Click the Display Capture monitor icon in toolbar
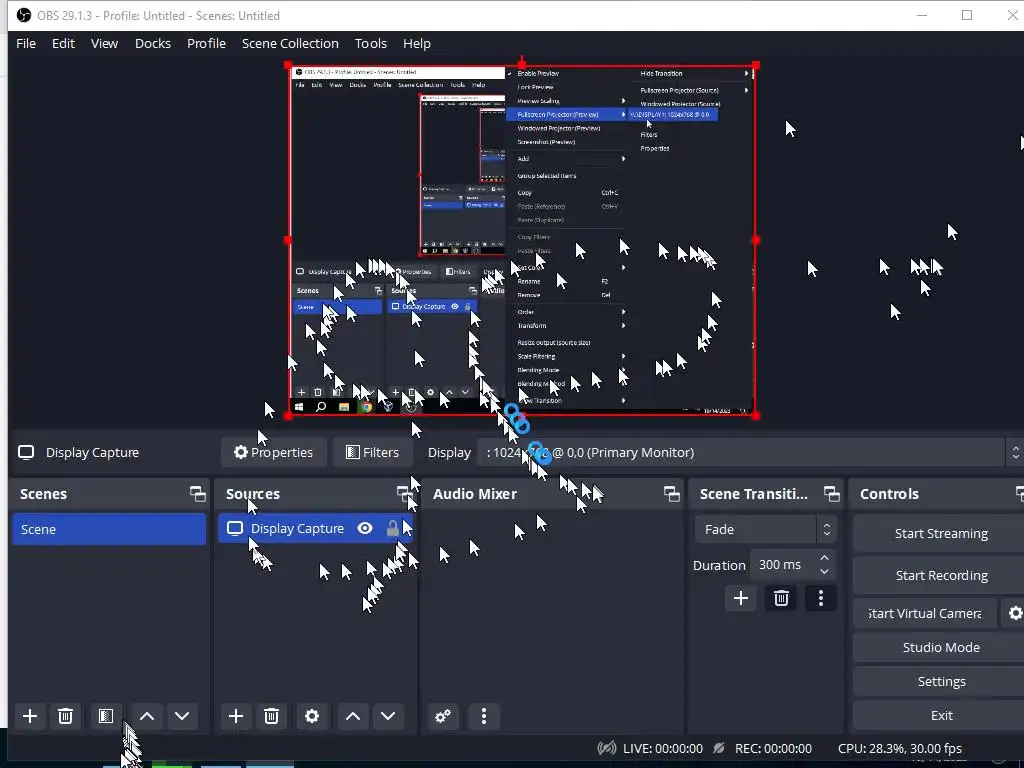 tap(26, 453)
